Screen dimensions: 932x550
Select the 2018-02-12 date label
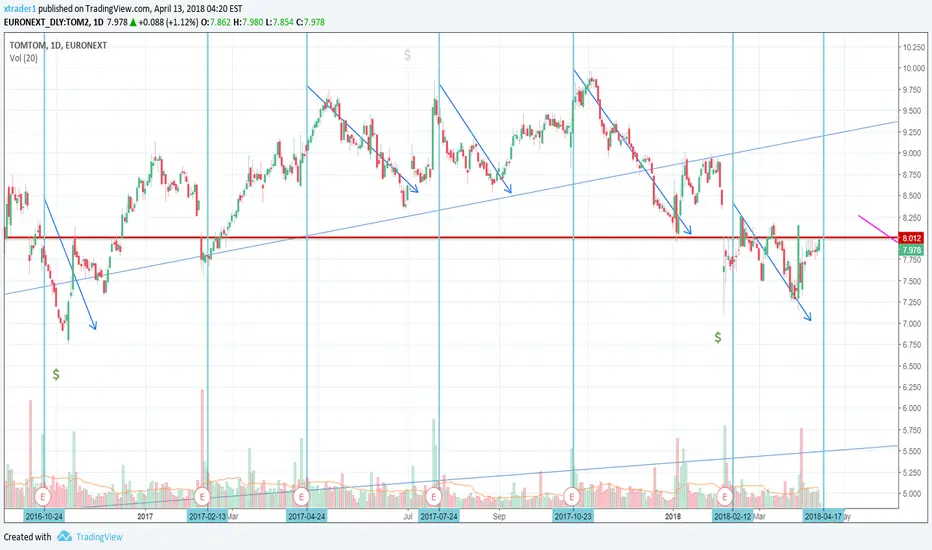(733, 516)
